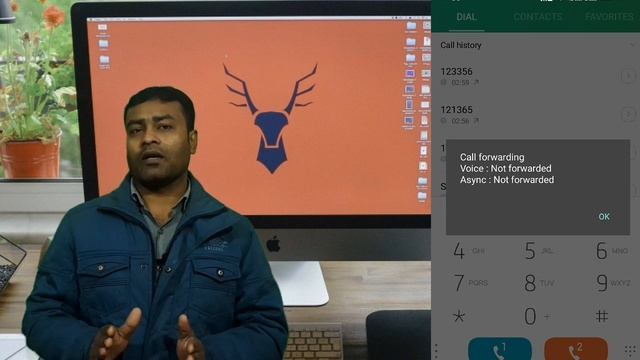Call using the teal SIM 1 button

[x=500, y=349]
